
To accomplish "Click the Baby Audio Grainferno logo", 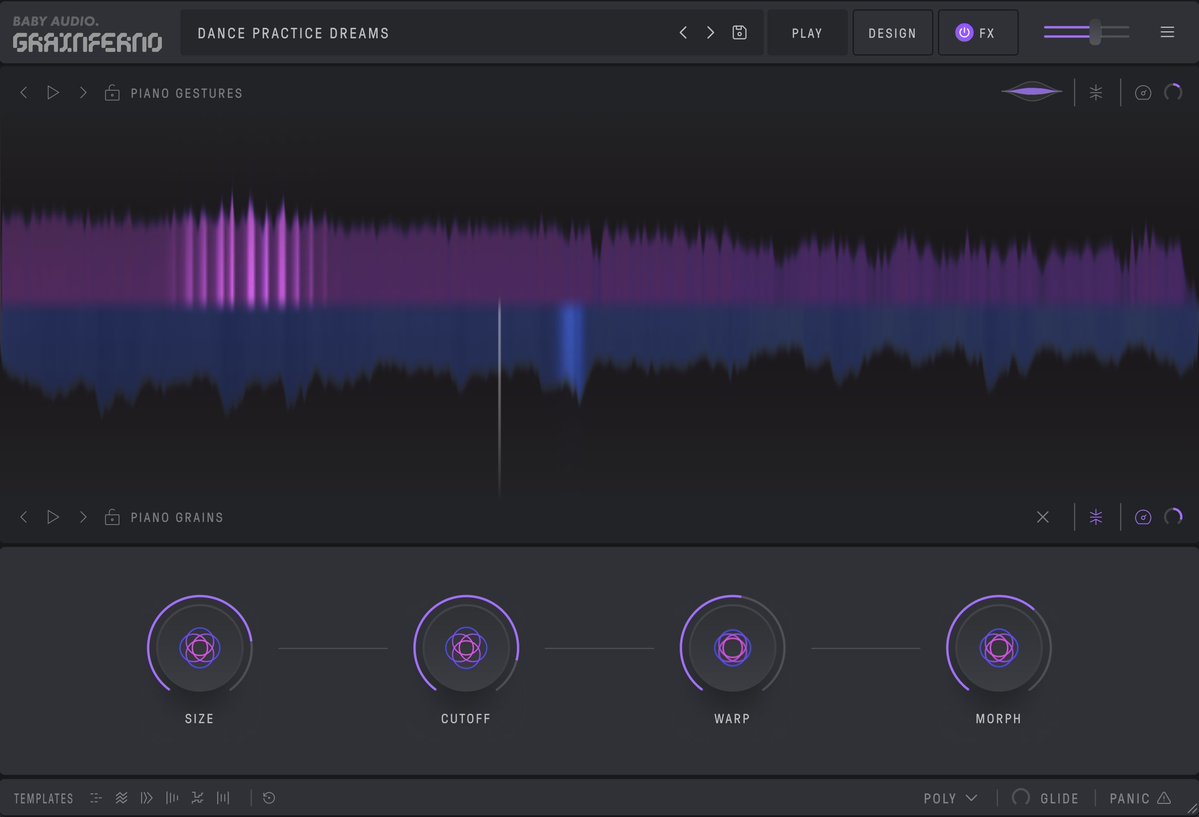I will tap(87, 34).
